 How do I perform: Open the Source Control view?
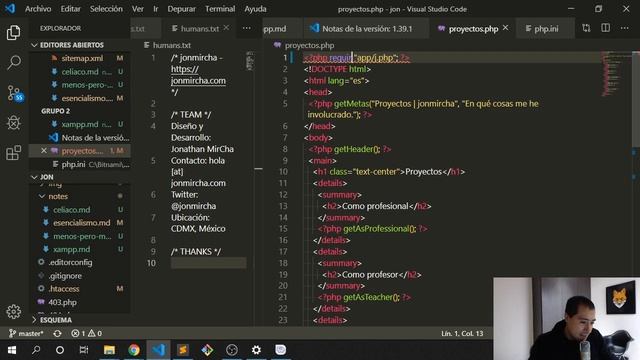(15, 93)
